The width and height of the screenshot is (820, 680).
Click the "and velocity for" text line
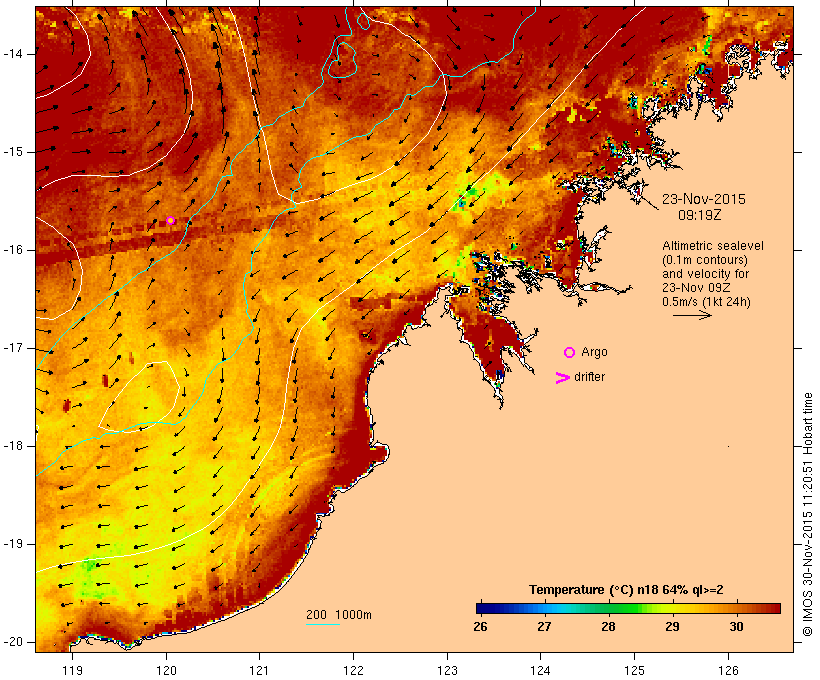[705, 274]
